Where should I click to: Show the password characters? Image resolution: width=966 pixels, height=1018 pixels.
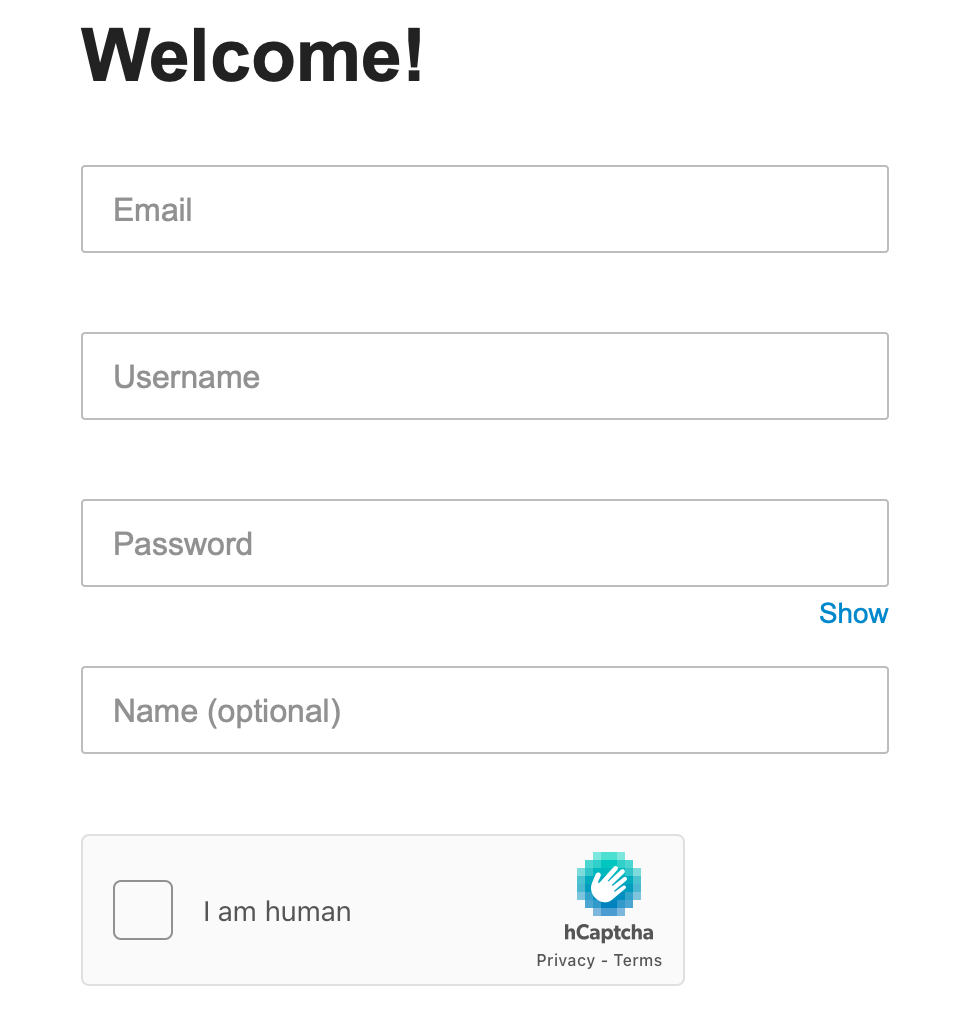[853, 613]
